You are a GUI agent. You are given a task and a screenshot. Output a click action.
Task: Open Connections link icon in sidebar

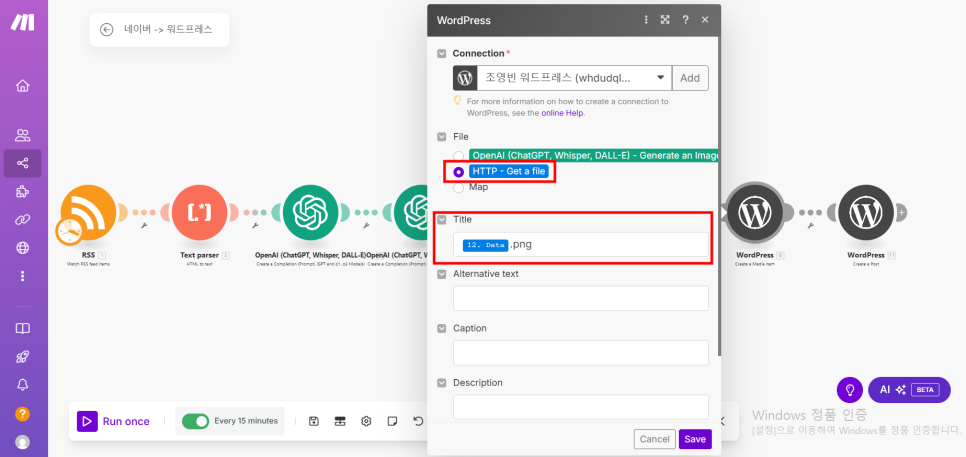pyautogui.click(x=23, y=220)
